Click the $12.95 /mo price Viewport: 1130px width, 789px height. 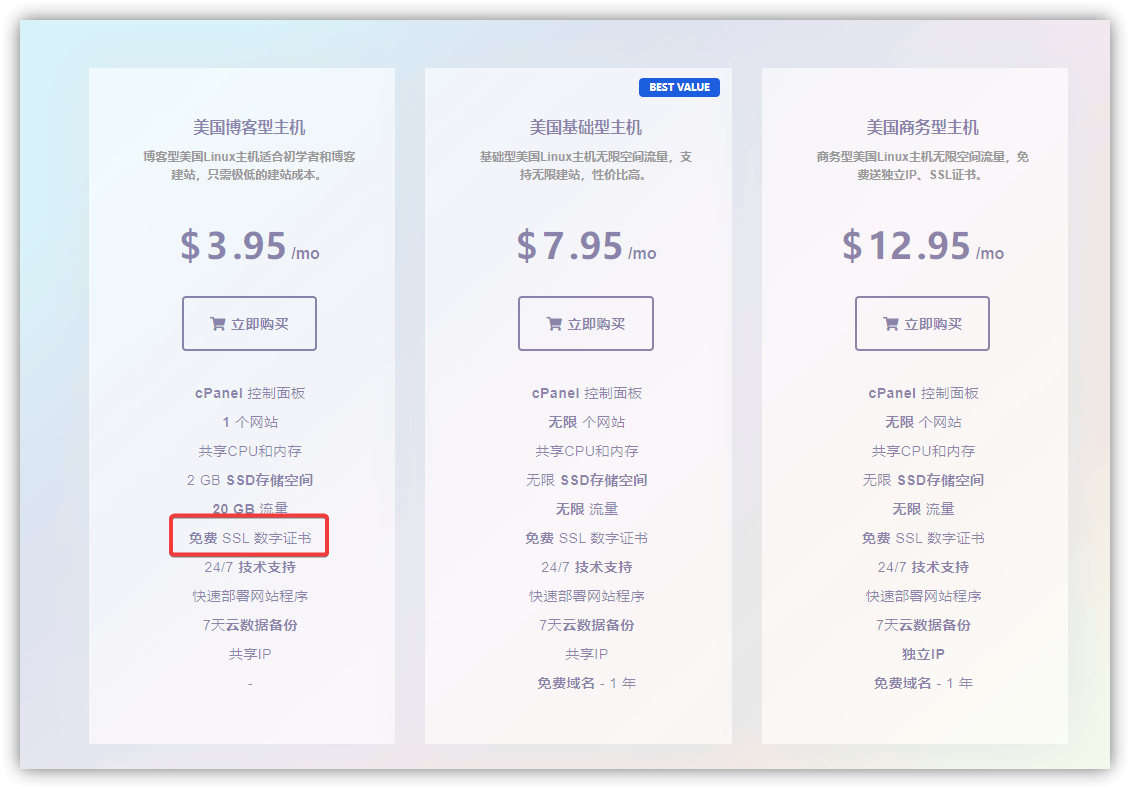coord(922,246)
